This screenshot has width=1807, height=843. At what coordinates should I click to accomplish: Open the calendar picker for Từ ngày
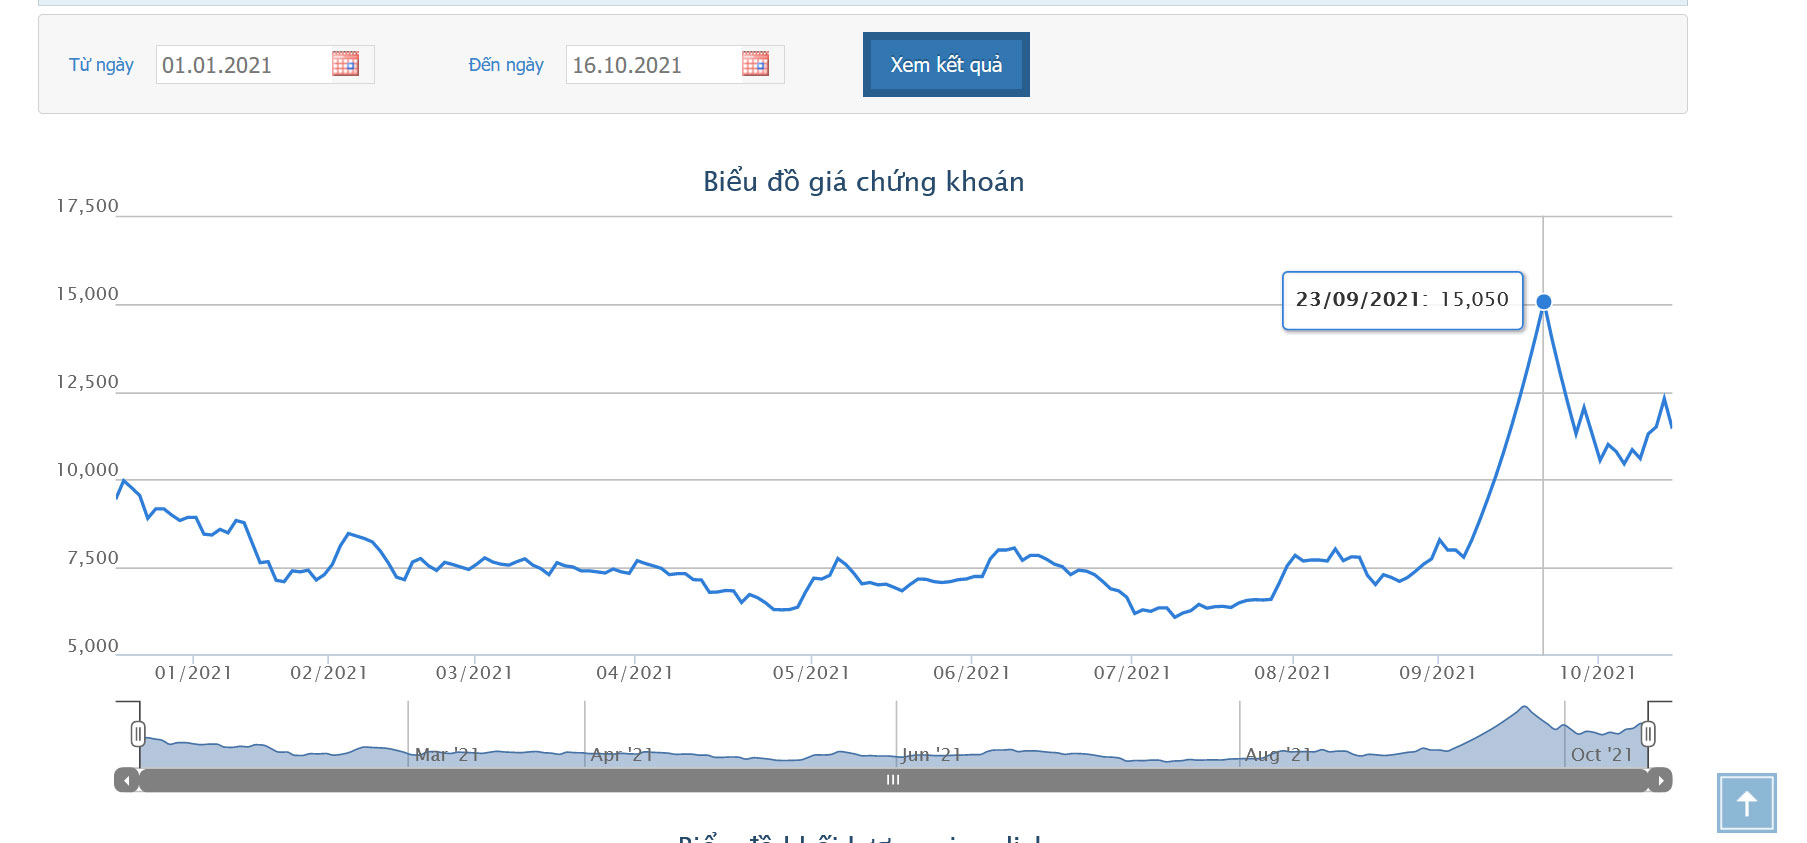pyautogui.click(x=345, y=64)
